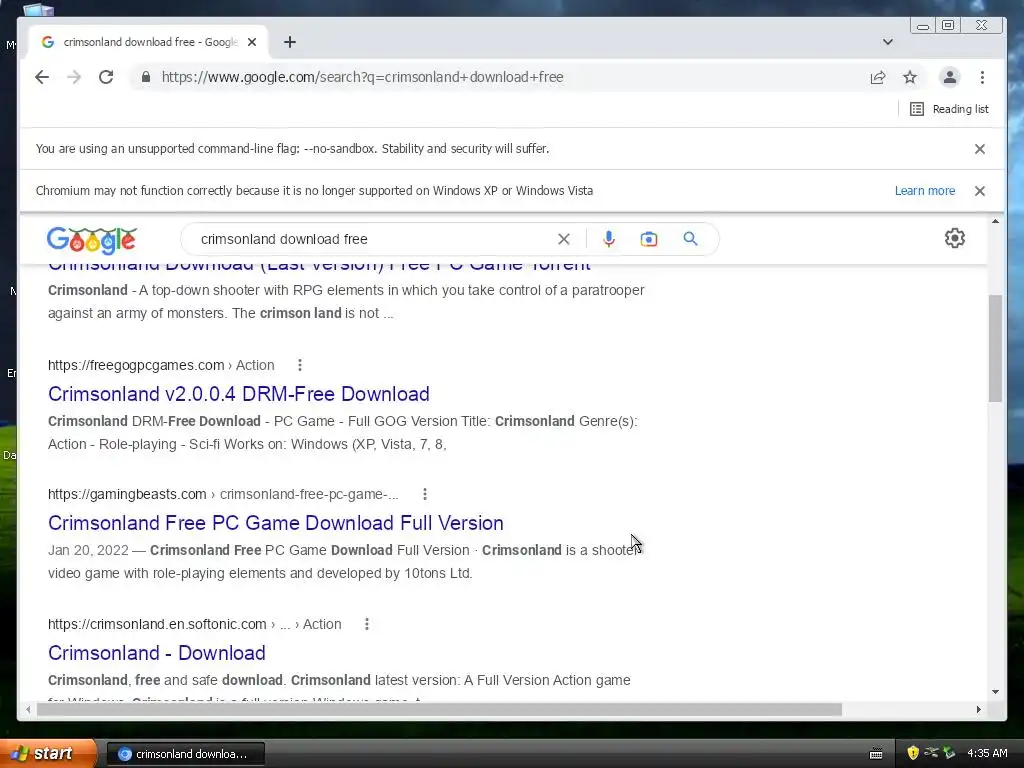Viewport: 1024px width, 768px height.
Task: Click the scroll left arrow at bottom
Action: tap(28, 709)
